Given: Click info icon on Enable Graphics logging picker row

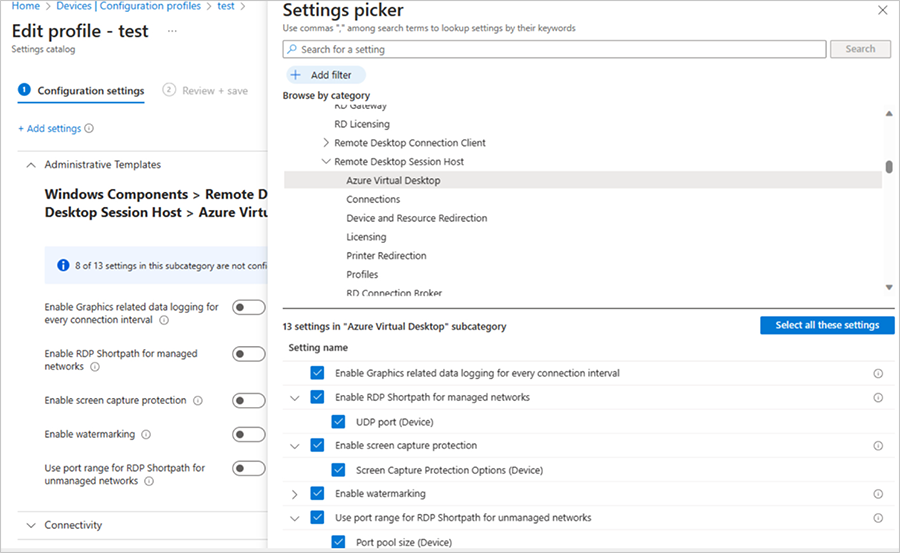Looking at the screenshot, I should coord(878,374).
